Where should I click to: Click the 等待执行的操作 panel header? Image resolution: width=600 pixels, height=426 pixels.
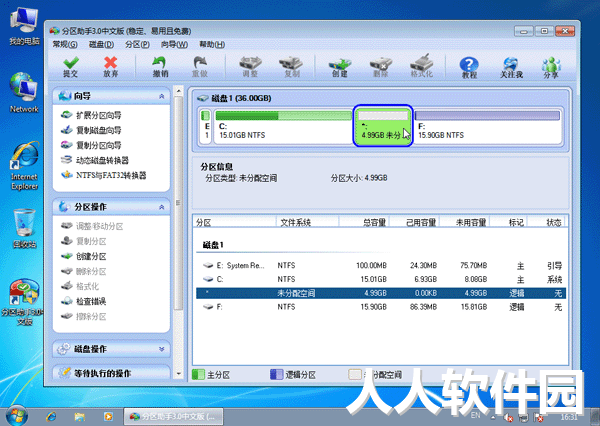coord(111,373)
